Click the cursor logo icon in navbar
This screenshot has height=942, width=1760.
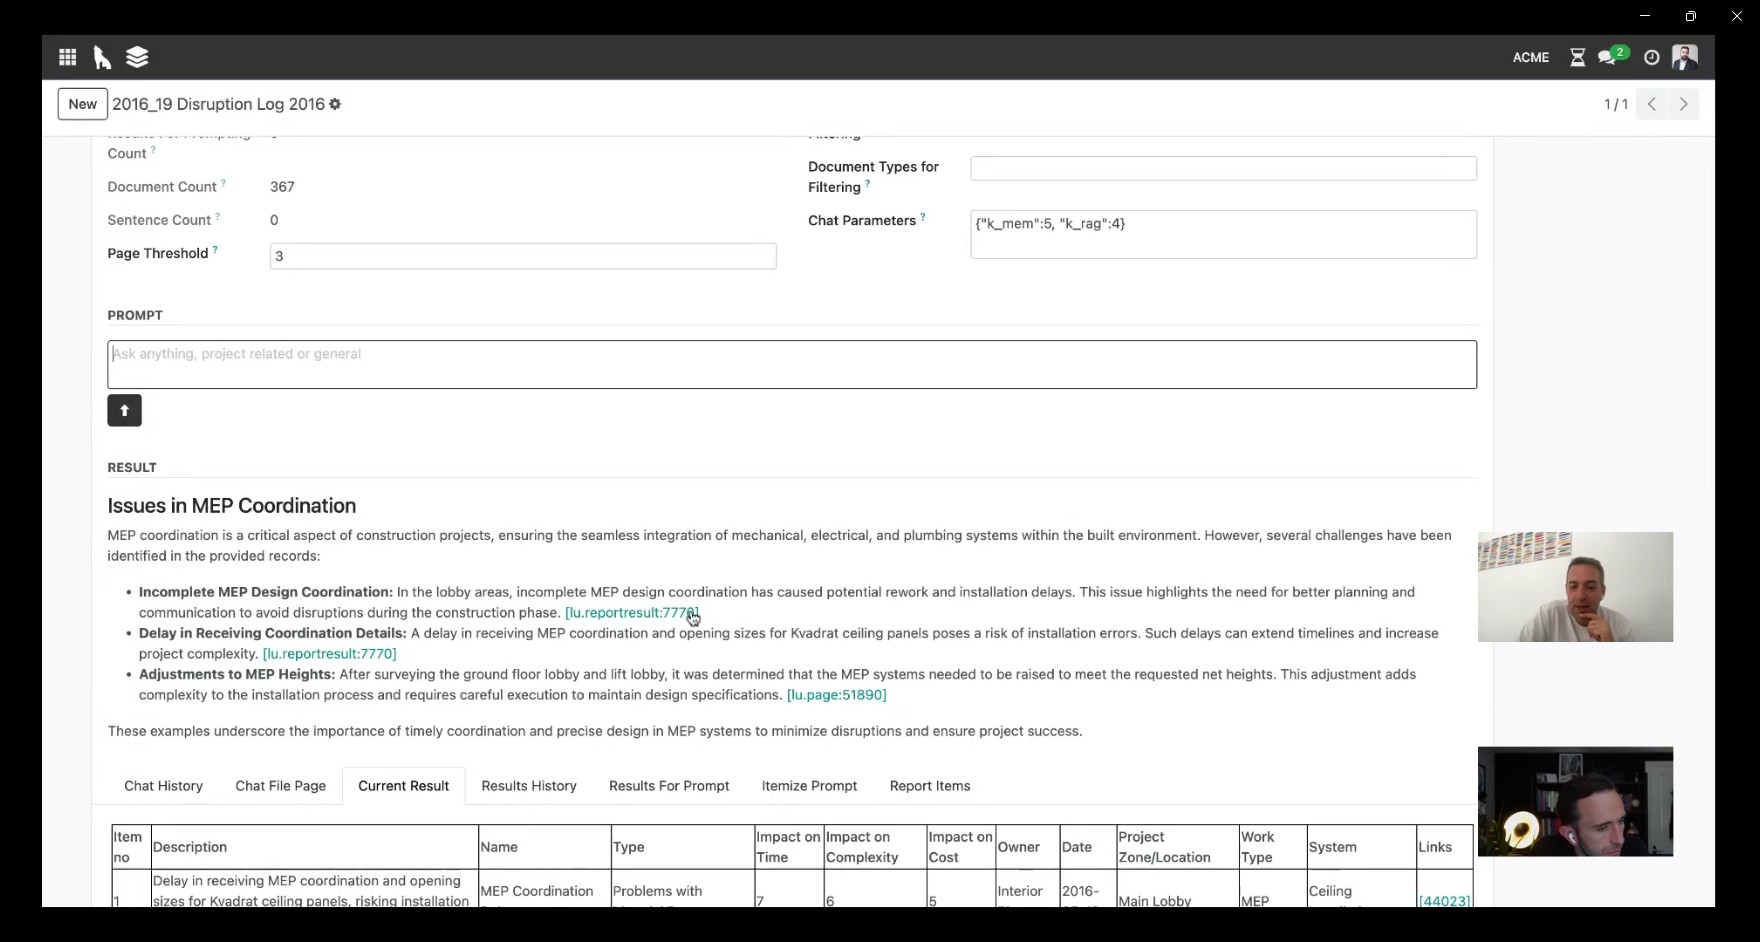(x=102, y=57)
